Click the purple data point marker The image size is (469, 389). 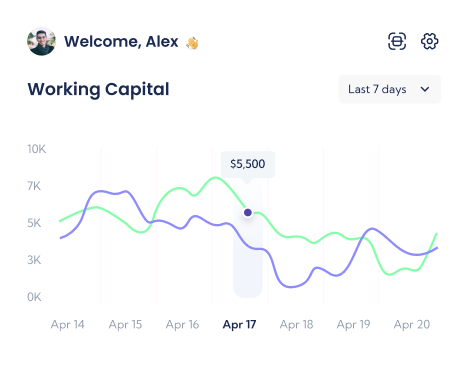tap(248, 212)
